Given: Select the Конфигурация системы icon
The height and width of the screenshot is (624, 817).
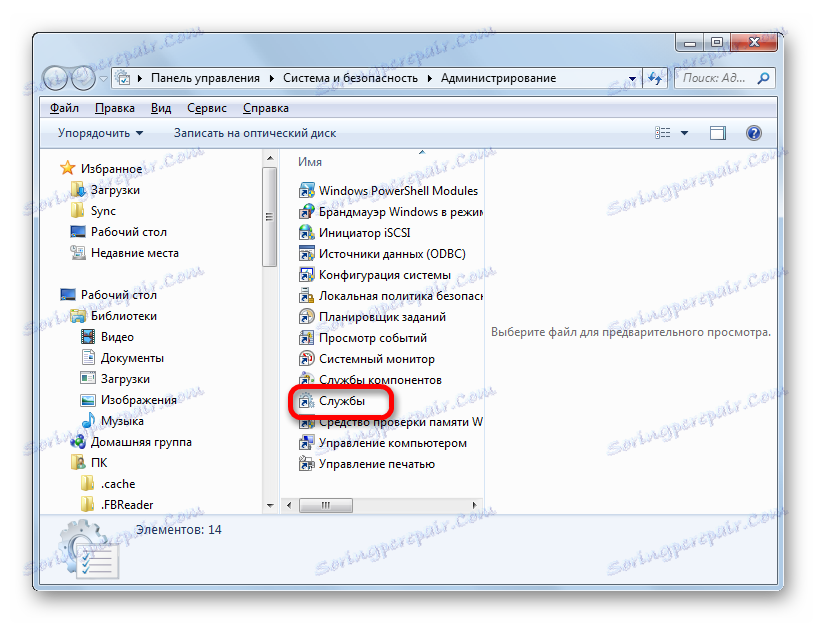Looking at the screenshot, I should 306,274.
